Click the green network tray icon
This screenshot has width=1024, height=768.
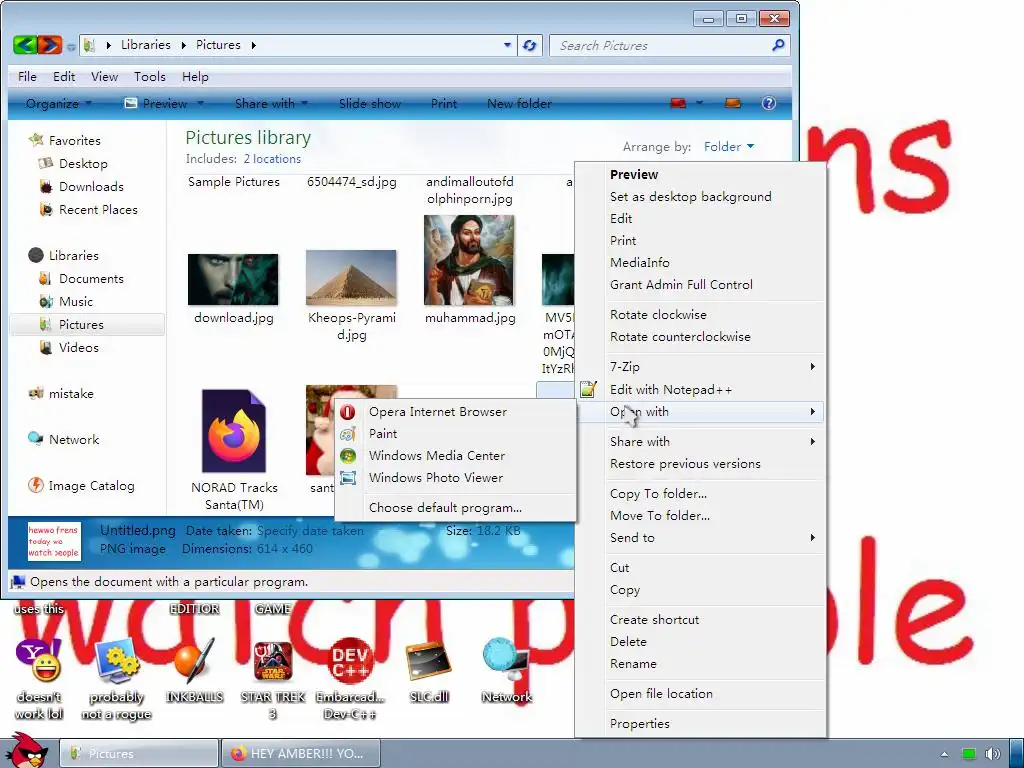pyautogui.click(x=969, y=754)
